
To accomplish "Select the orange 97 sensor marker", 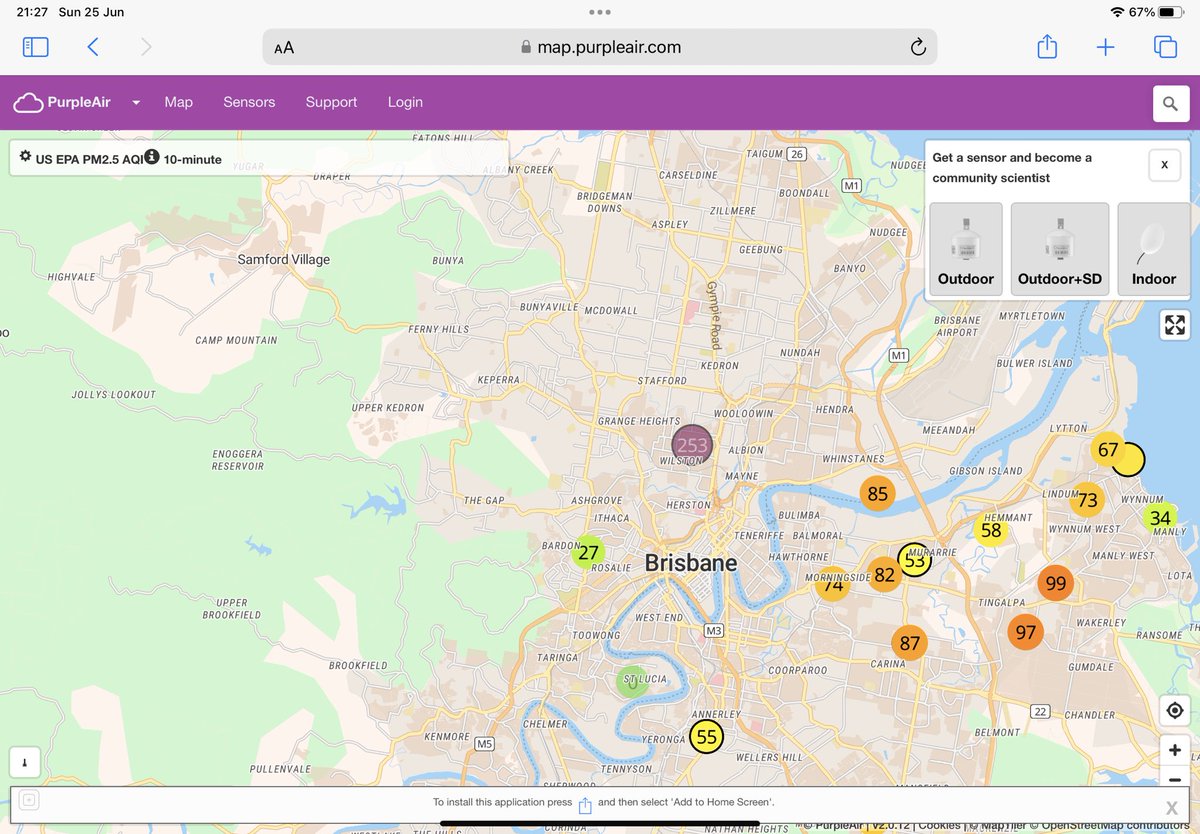I will tap(1026, 632).
